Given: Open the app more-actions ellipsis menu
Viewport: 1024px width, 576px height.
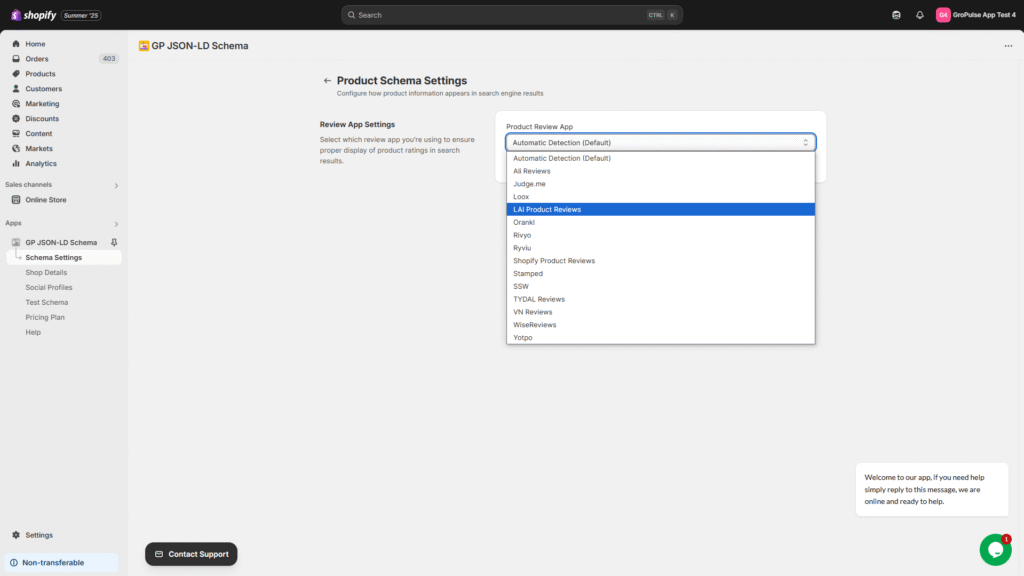Looking at the screenshot, I should 1008,46.
